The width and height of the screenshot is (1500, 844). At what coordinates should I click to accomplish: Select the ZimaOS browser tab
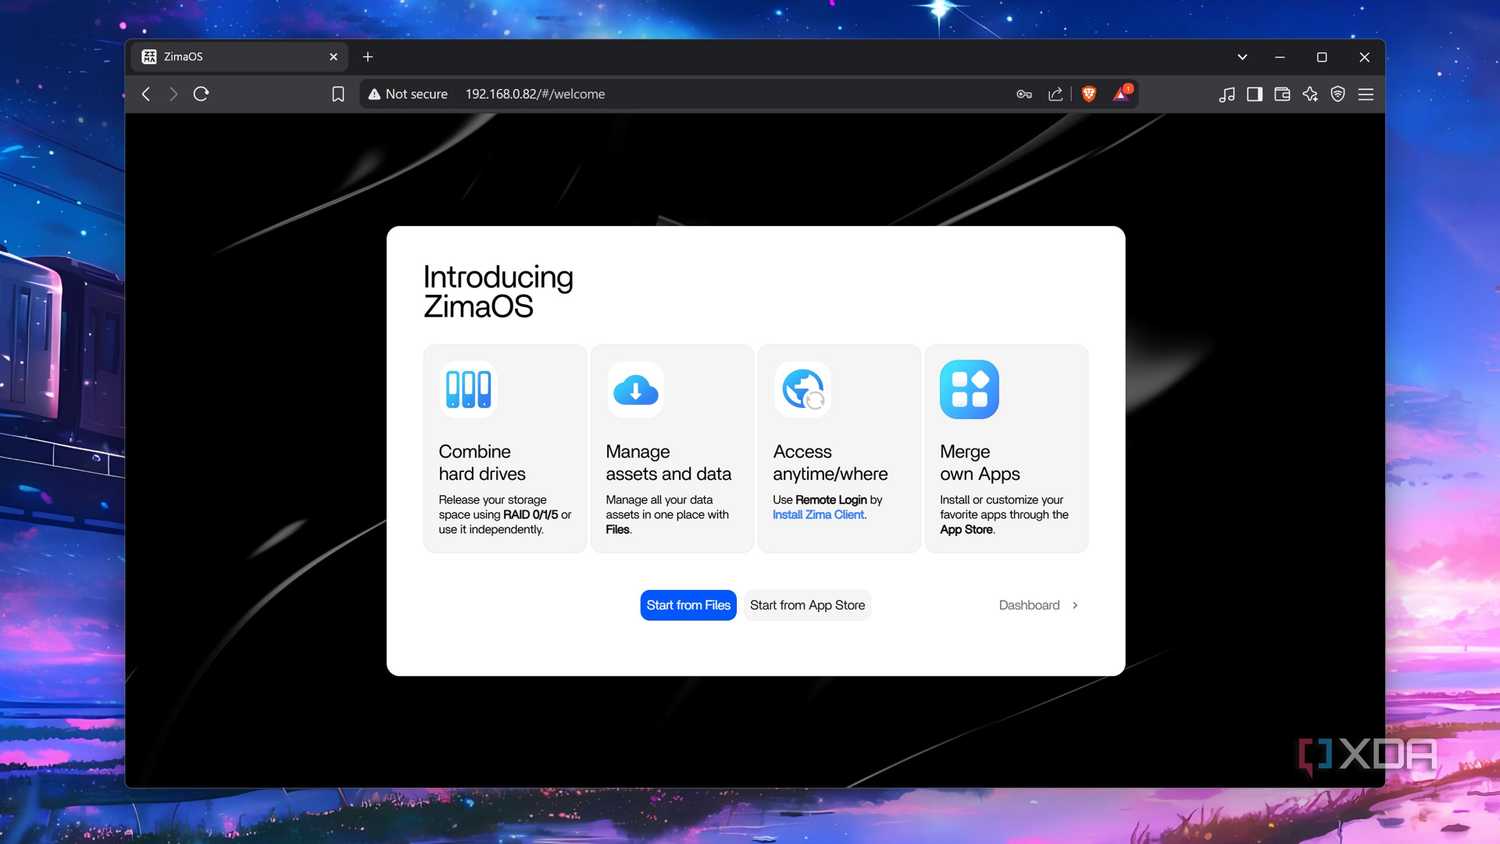(239, 57)
